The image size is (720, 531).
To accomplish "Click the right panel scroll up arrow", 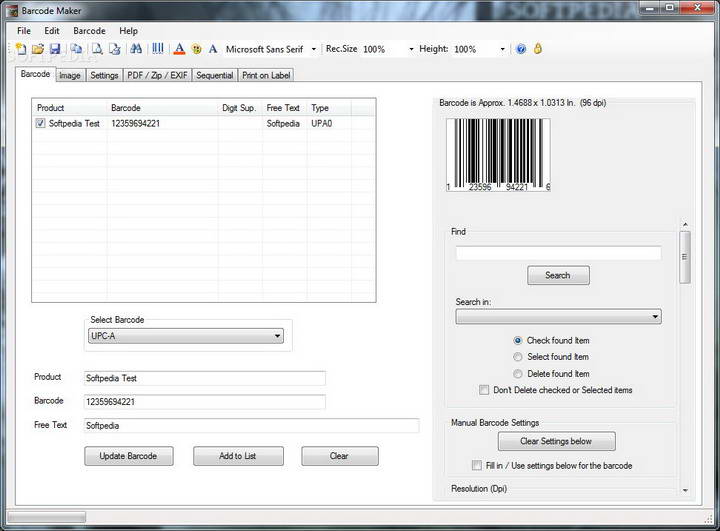I will tap(685, 225).
